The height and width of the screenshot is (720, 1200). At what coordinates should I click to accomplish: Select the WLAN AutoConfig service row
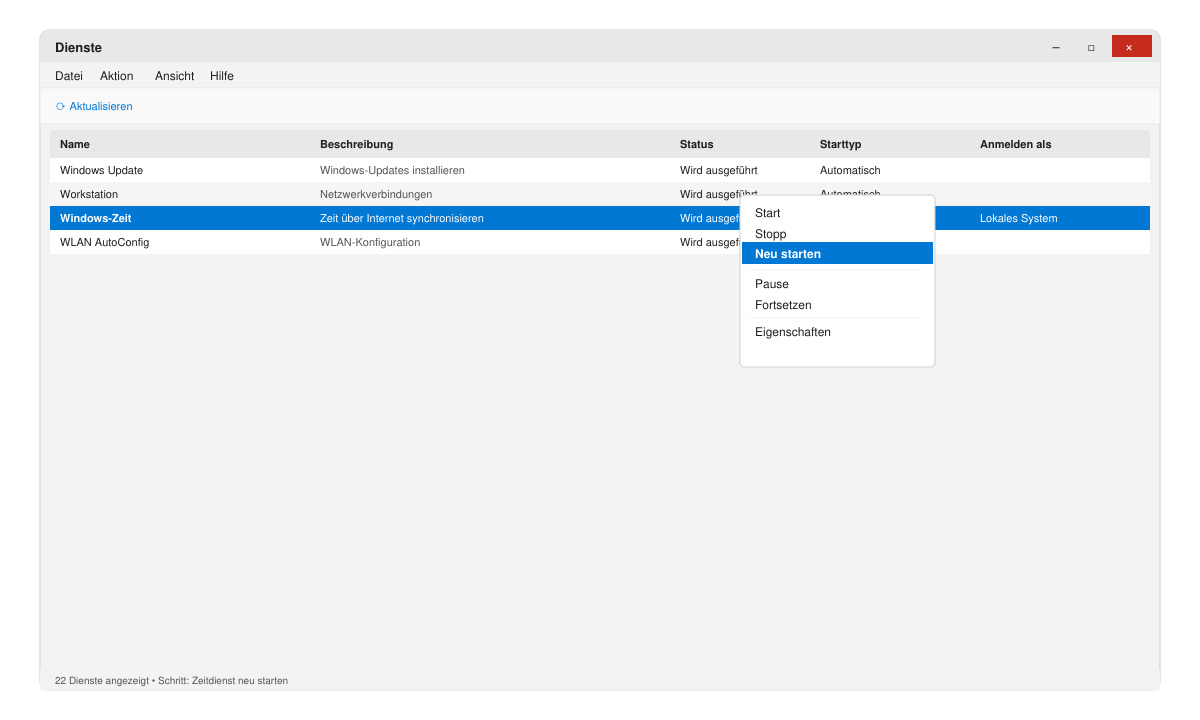coord(600,242)
